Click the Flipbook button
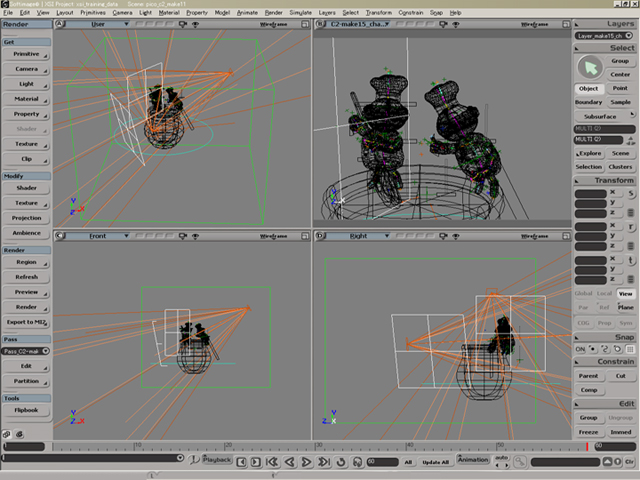640x480 pixels. pyautogui.click(x=26, y=410)
